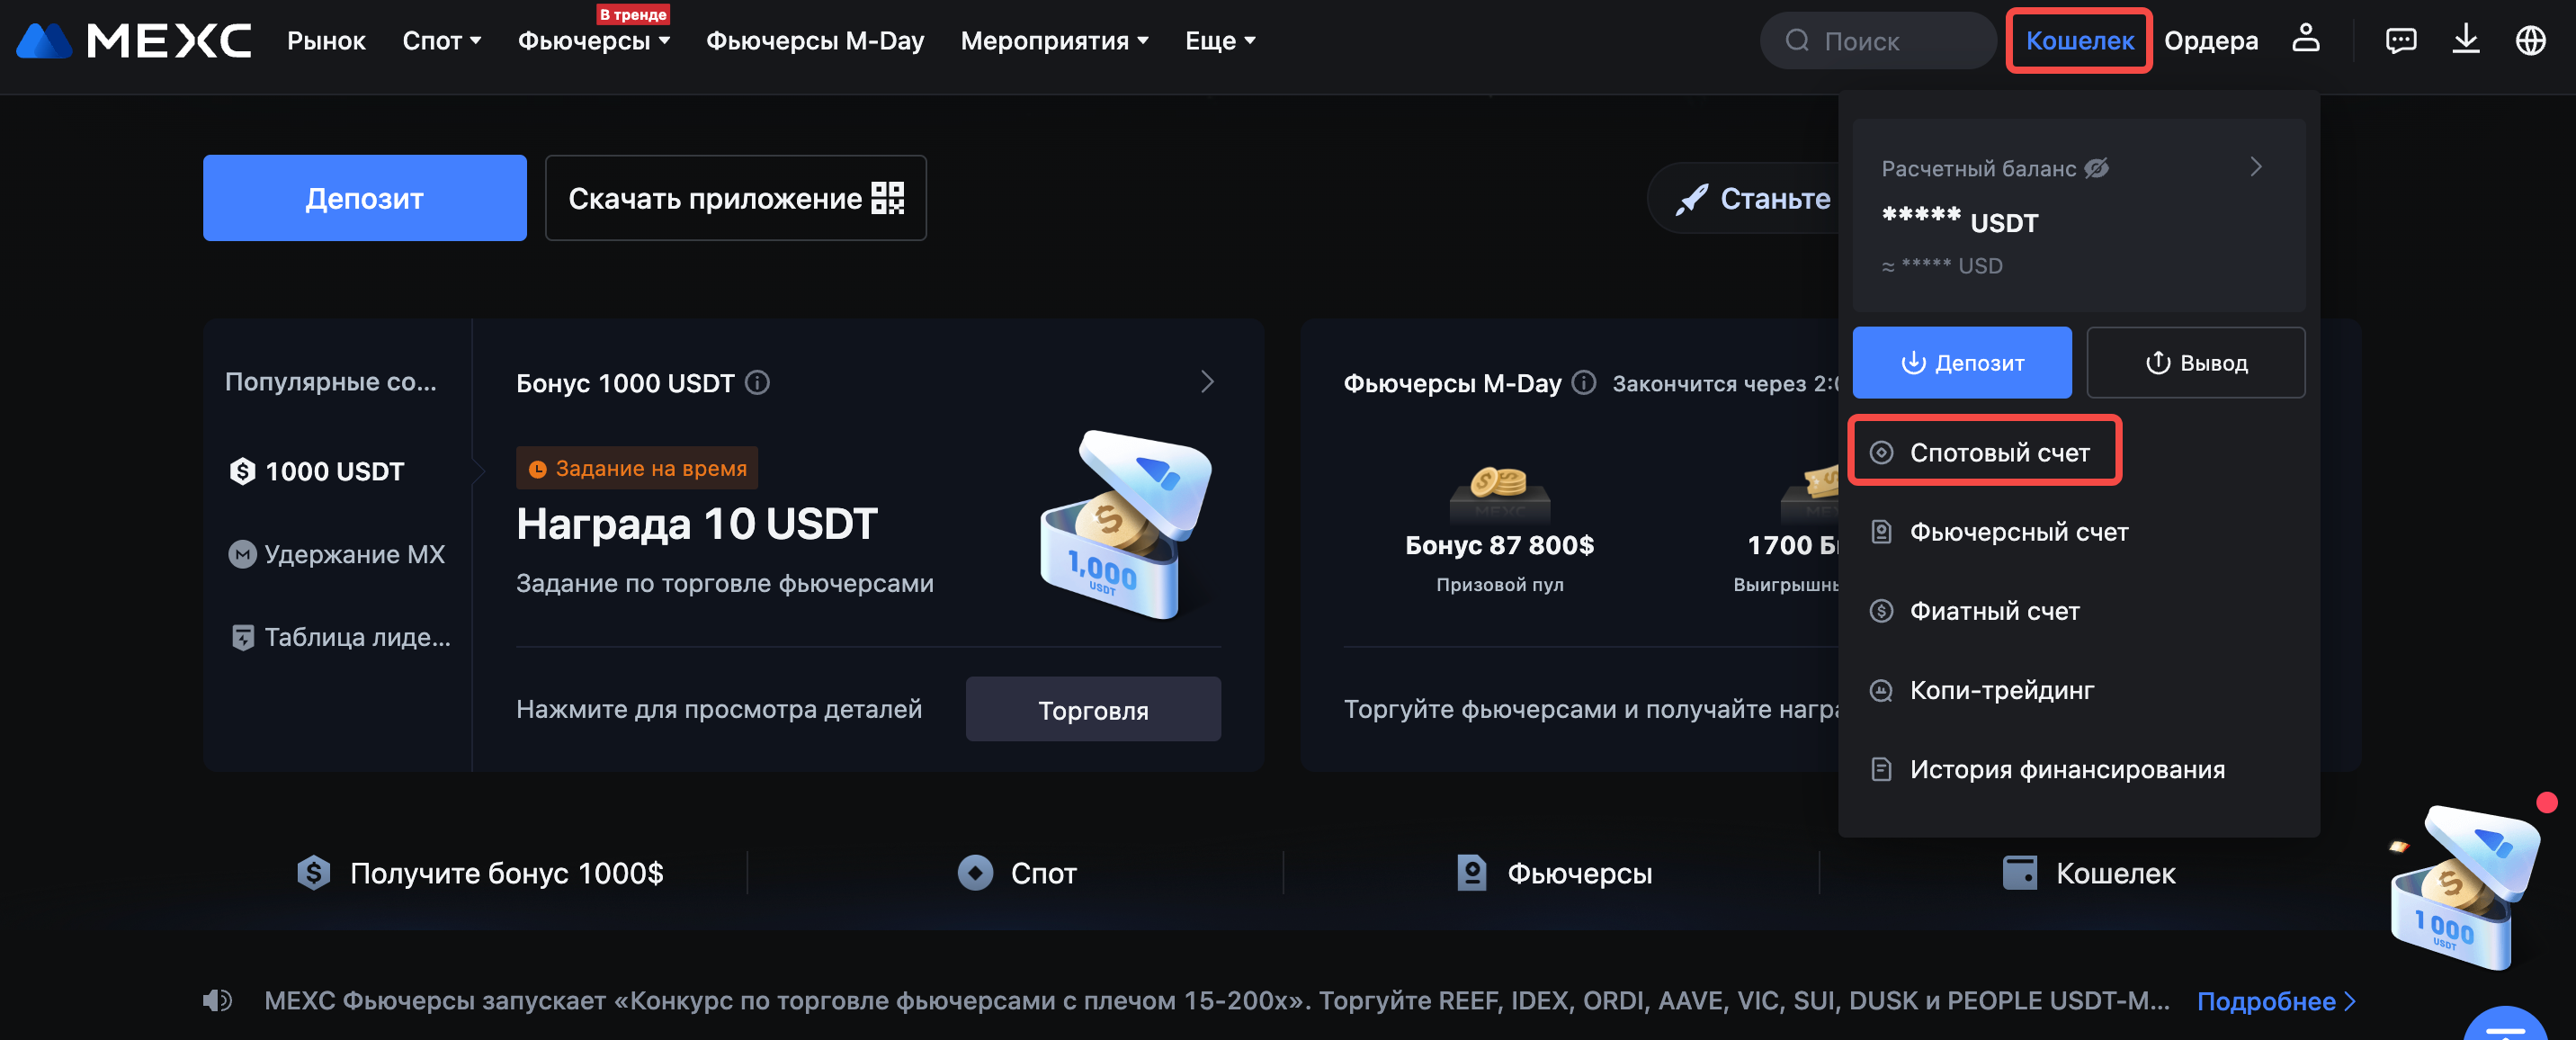This screenshot has height=1040, width=2576.
Task: Click Получите бонус 1000$ shortcut
Action: (x=480, y=873)
